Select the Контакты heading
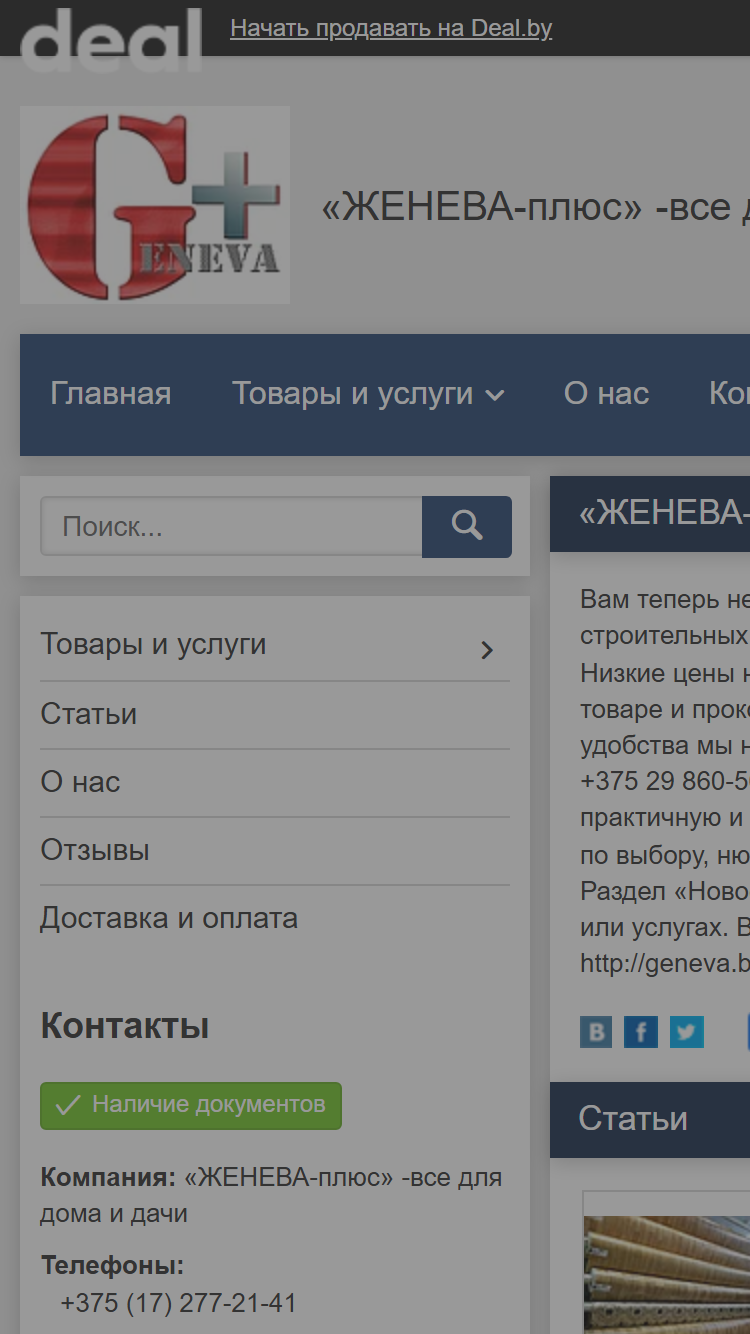This screenshot has height=1334, width=750. point(125,1026)
